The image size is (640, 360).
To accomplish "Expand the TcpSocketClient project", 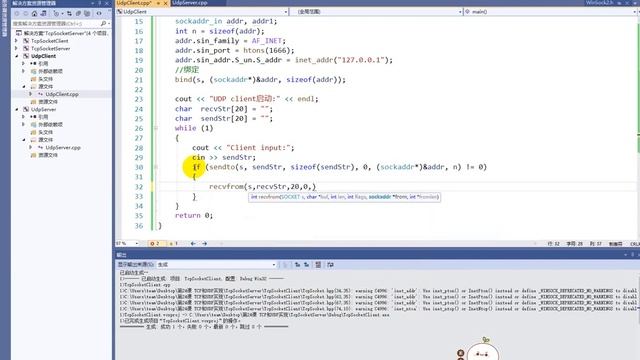I will pyautogui.click(x=17, y=41).
